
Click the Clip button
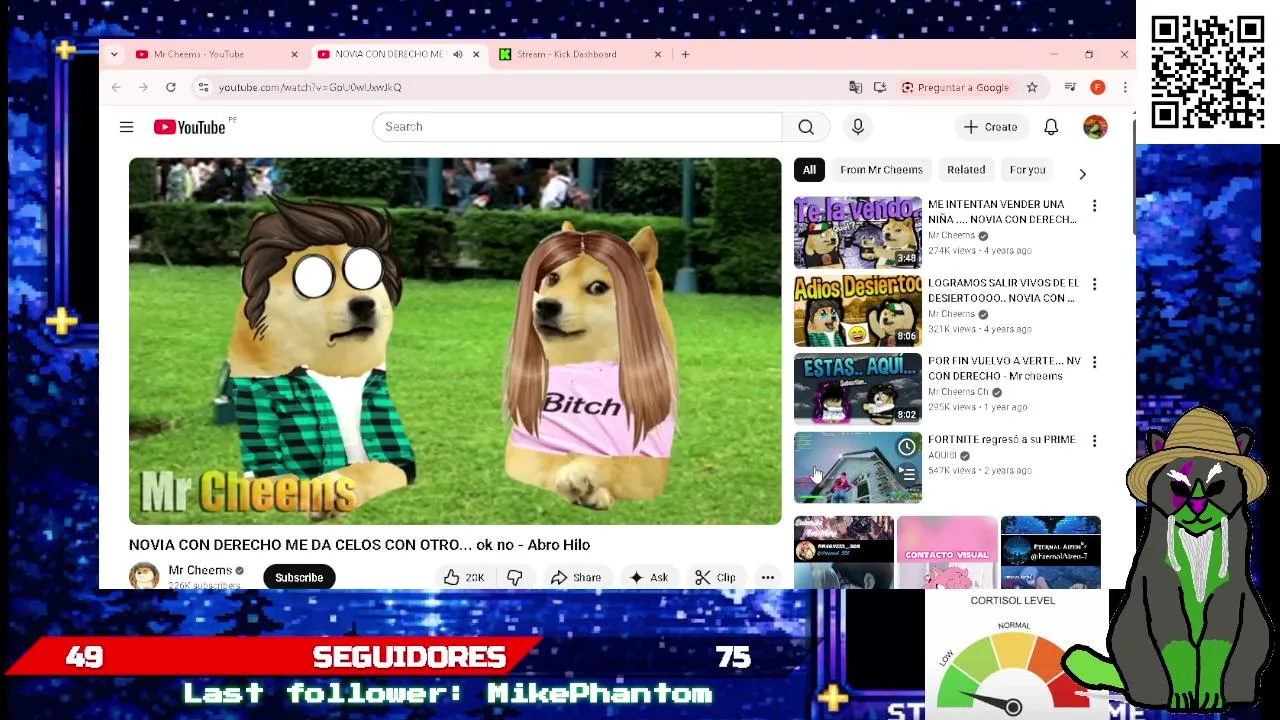coord(715,577)
